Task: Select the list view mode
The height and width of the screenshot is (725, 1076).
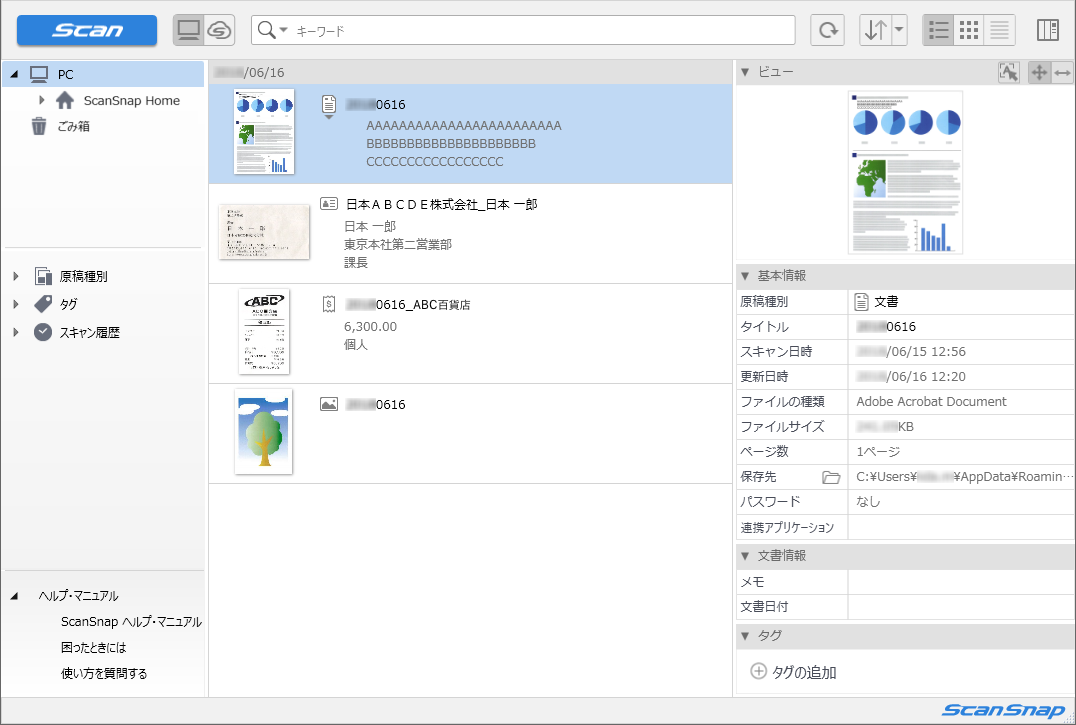Action: tap(938, 30)
